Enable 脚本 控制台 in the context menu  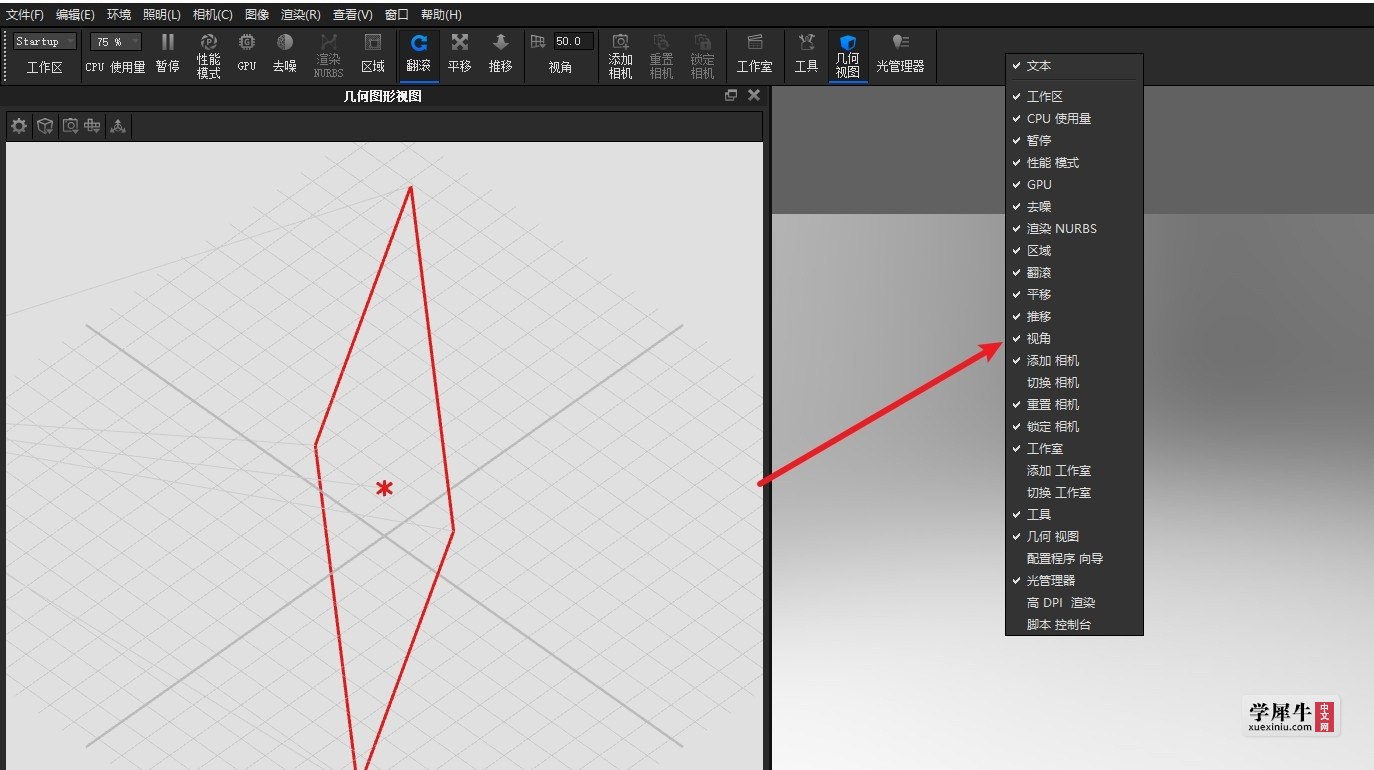pyautogui.click(x=1074, y=624)
